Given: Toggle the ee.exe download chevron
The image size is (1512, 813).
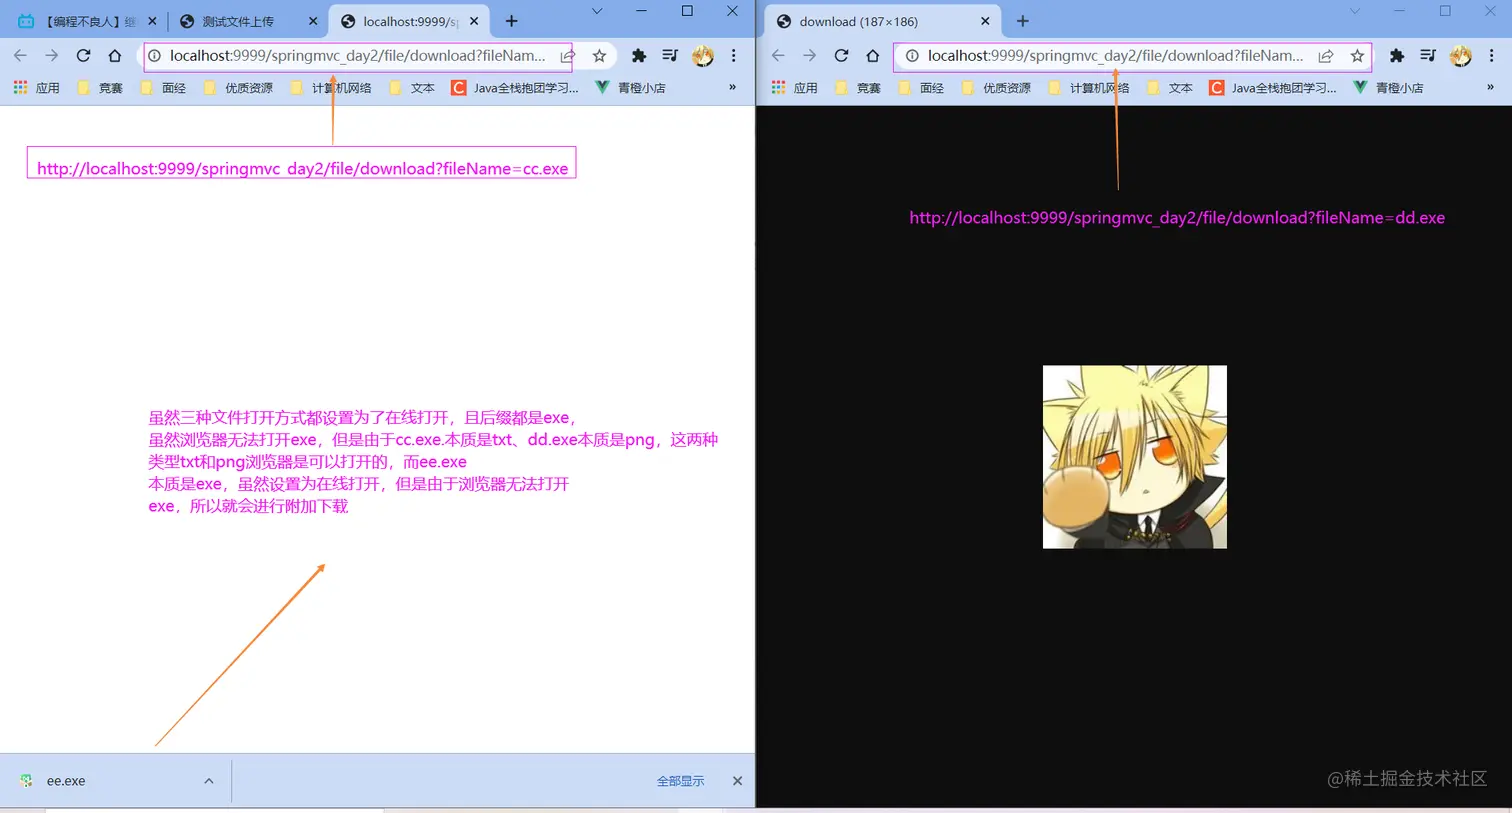Looking at the screenshot, I should click(x=208, y=781).
